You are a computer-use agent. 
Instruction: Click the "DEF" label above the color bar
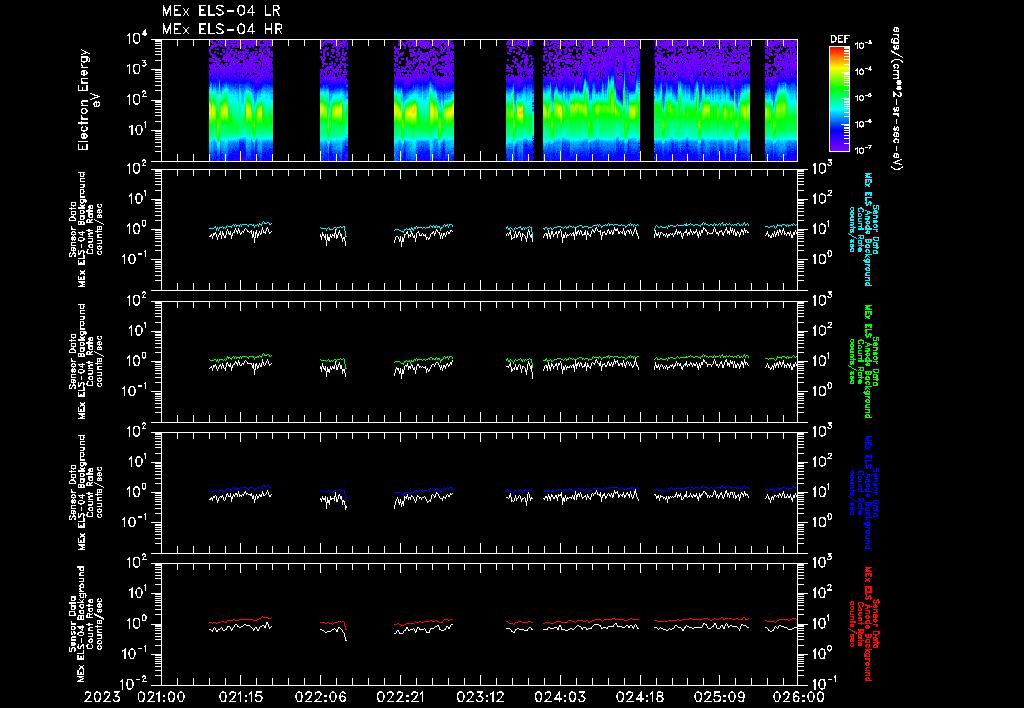[x=839, y=39]
